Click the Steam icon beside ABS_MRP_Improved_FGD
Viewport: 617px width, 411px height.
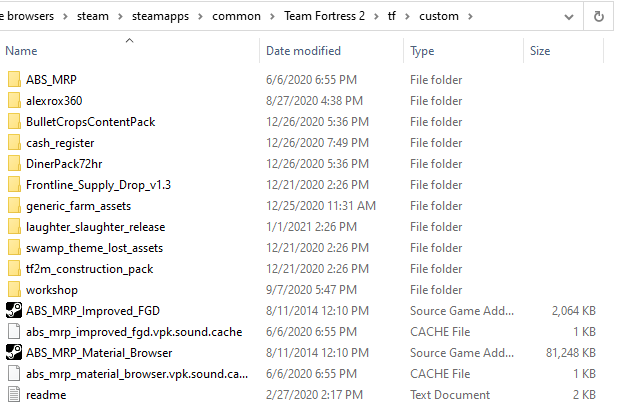13,310
